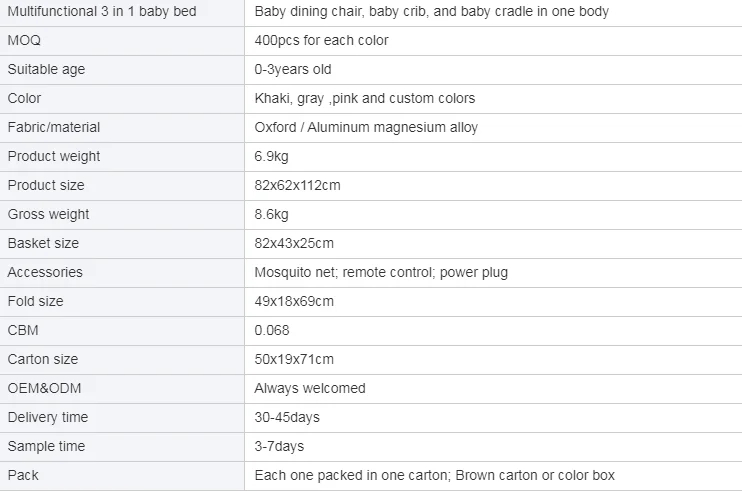
Task: Click the Product weight value 6.9kg
Action: point(271,157)
